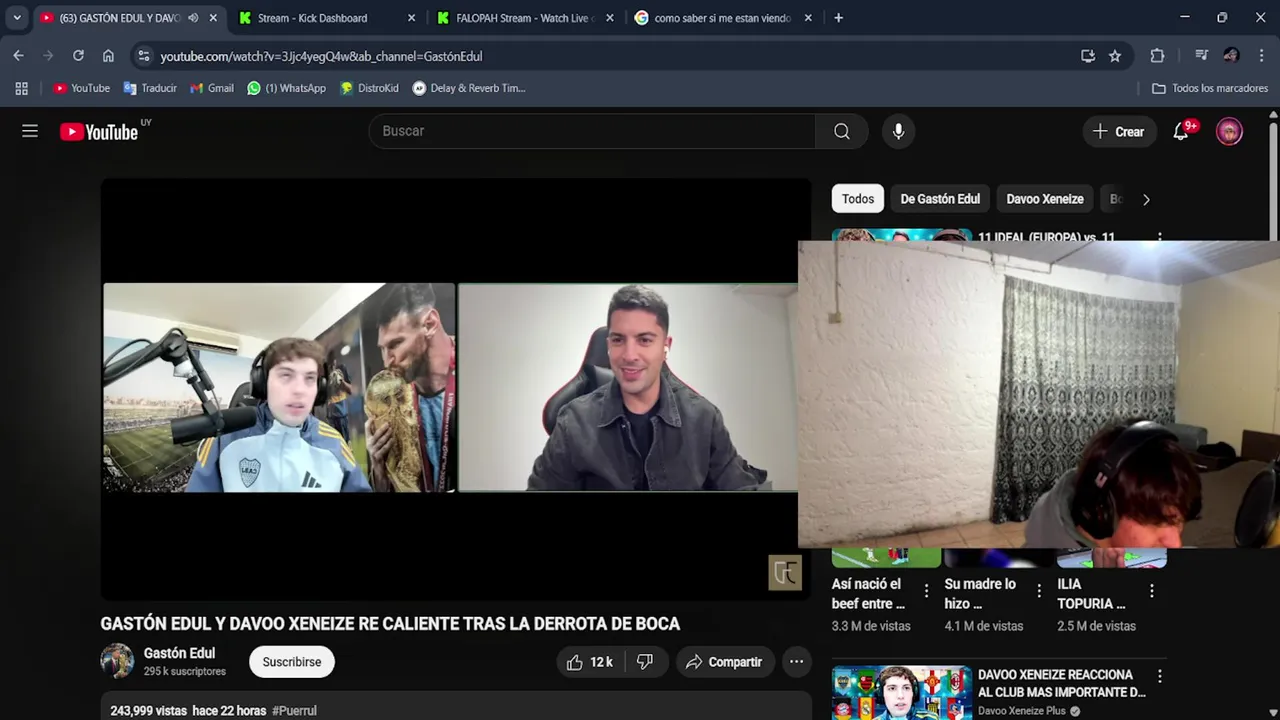Click the Compartir share button

[x=724, y=662]
